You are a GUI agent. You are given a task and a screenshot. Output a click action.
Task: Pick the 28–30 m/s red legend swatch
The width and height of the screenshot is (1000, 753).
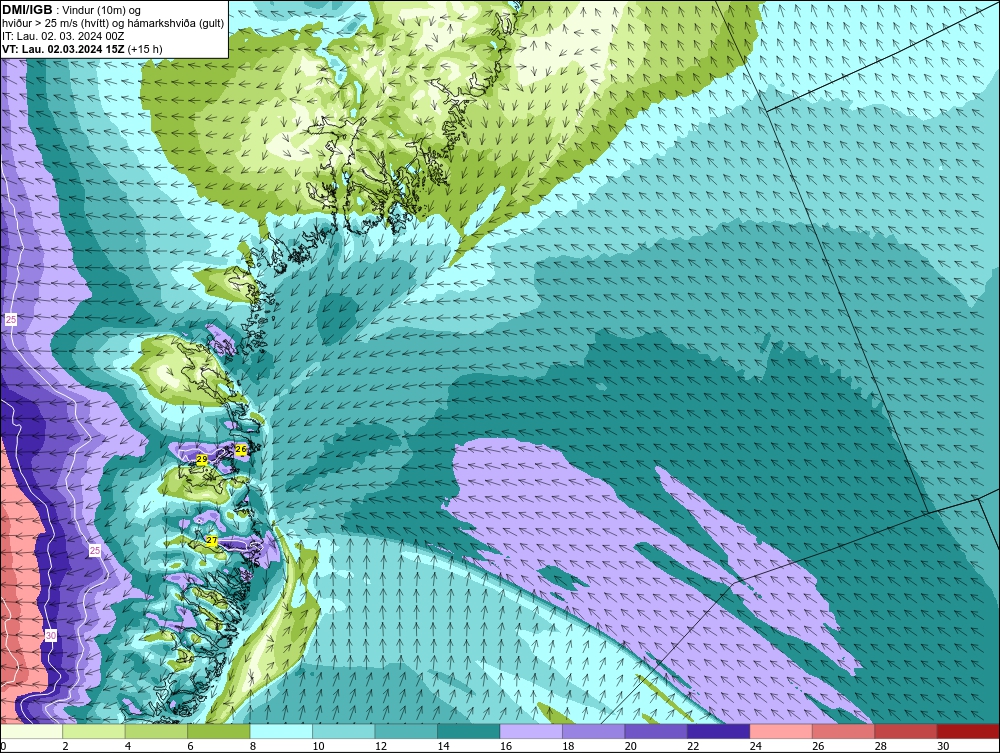pos(906,731)
